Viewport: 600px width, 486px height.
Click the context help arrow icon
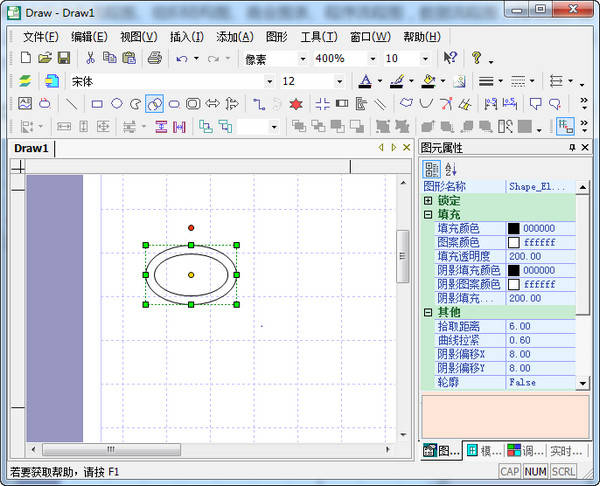coord(450,59)
